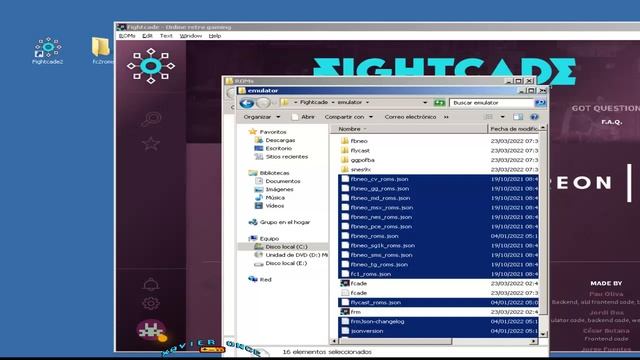Open the F.A.Q. link in Fightcade
640x360 pixels.
click(x=611, y=122)
